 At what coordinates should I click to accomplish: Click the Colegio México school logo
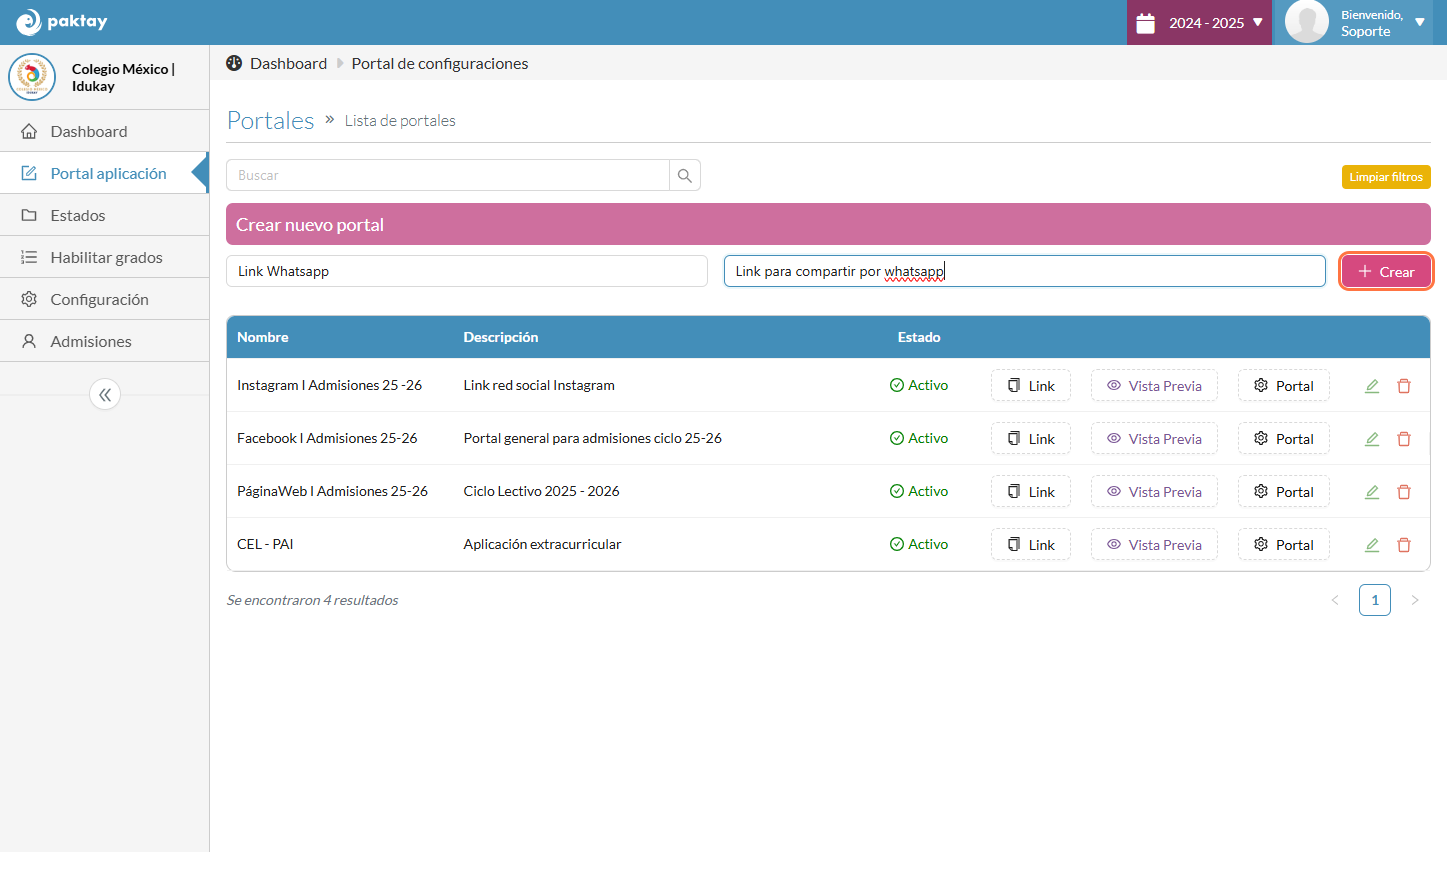(32, 77)
